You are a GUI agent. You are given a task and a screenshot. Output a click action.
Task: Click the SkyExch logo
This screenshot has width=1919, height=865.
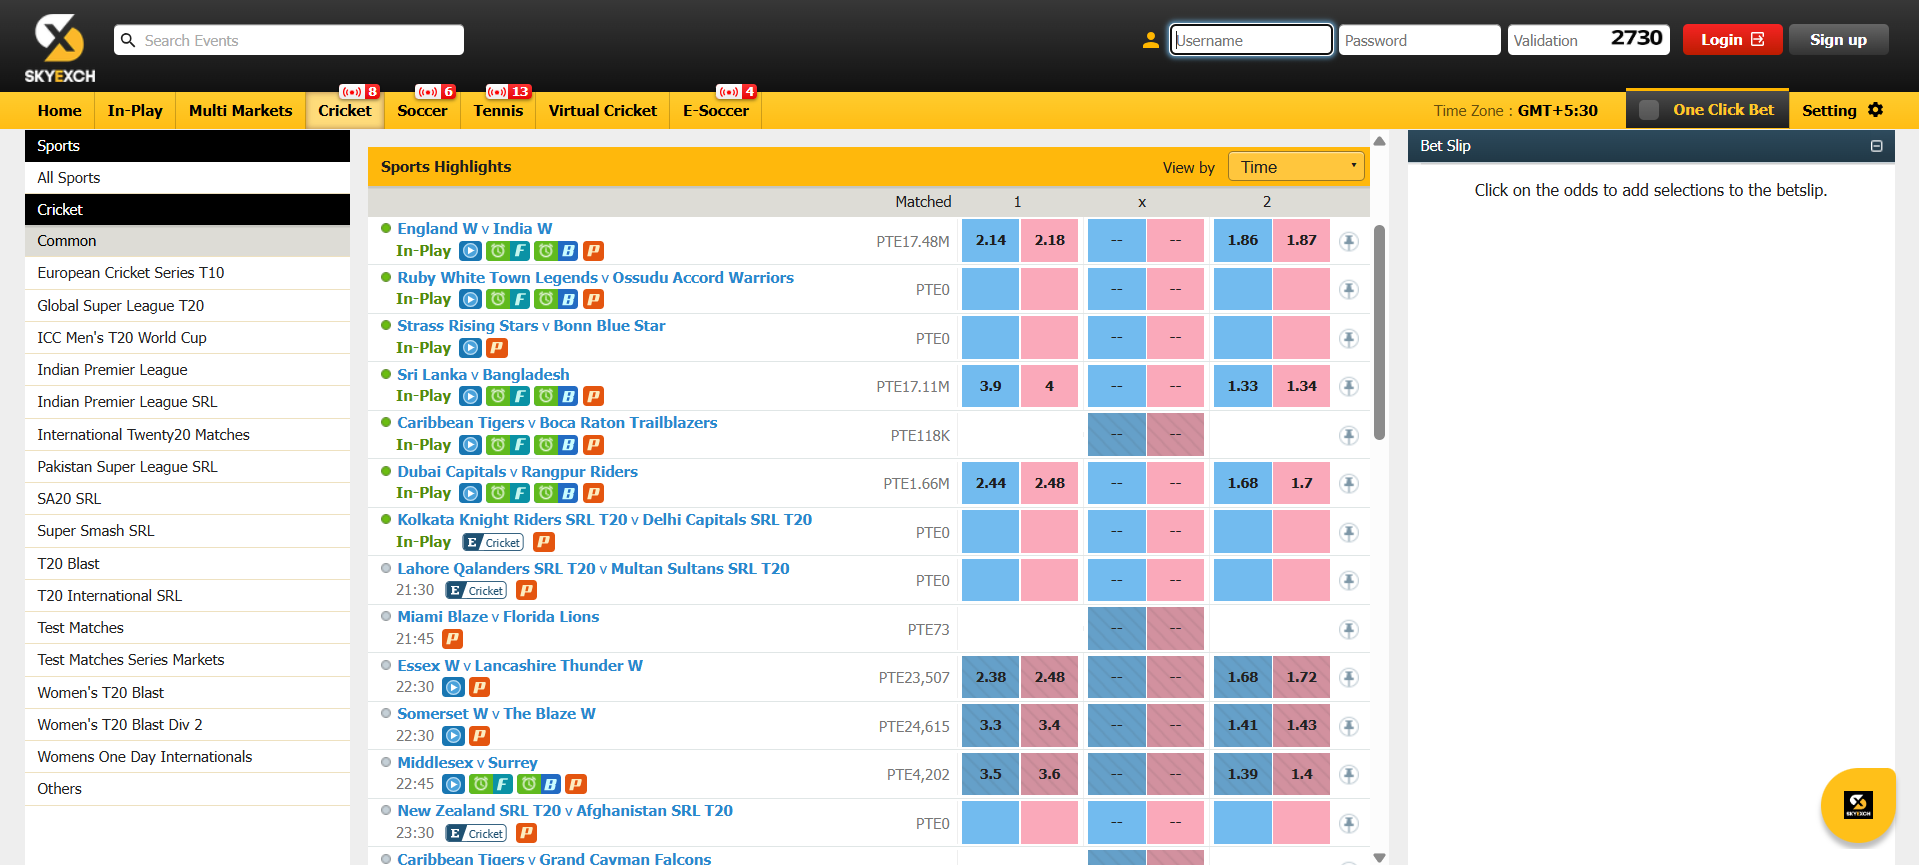pos(60,48)
